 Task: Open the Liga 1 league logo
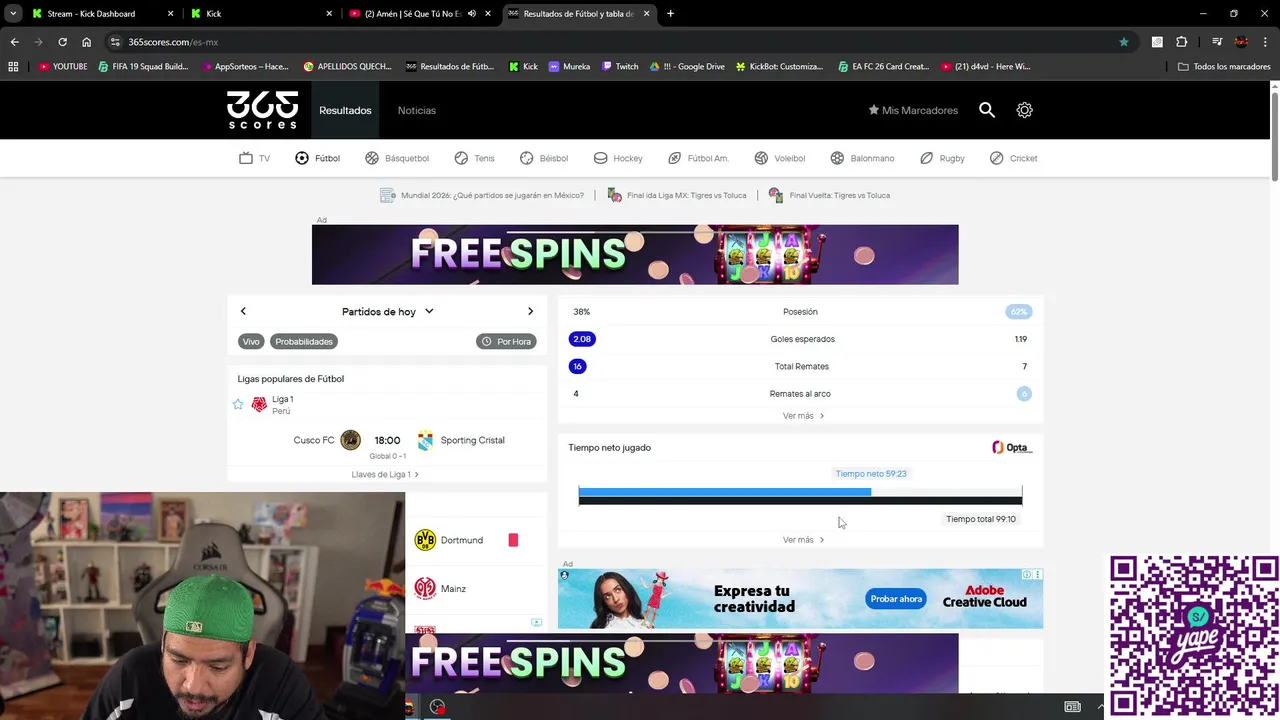point(259,404)
